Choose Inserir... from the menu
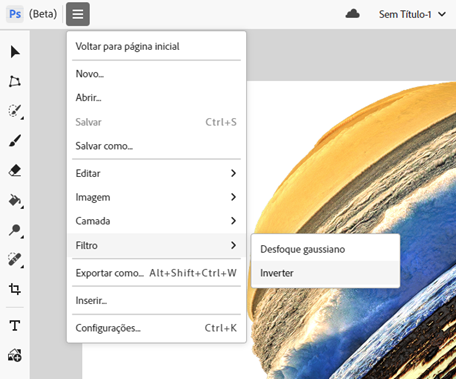Viewport: 456px width, 379px height. 156,301
